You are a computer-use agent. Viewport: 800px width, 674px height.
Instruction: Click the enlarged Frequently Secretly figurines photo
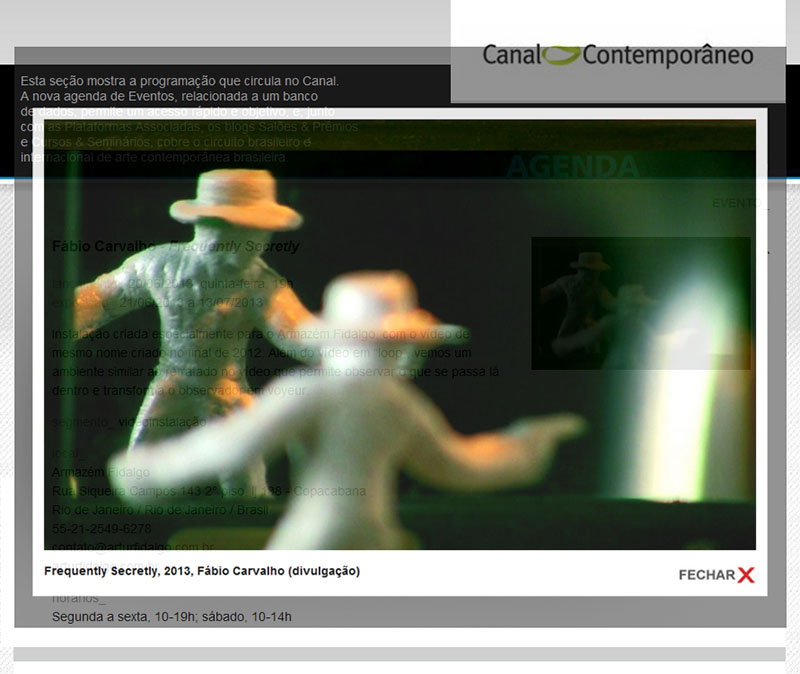tap(399, 335)
